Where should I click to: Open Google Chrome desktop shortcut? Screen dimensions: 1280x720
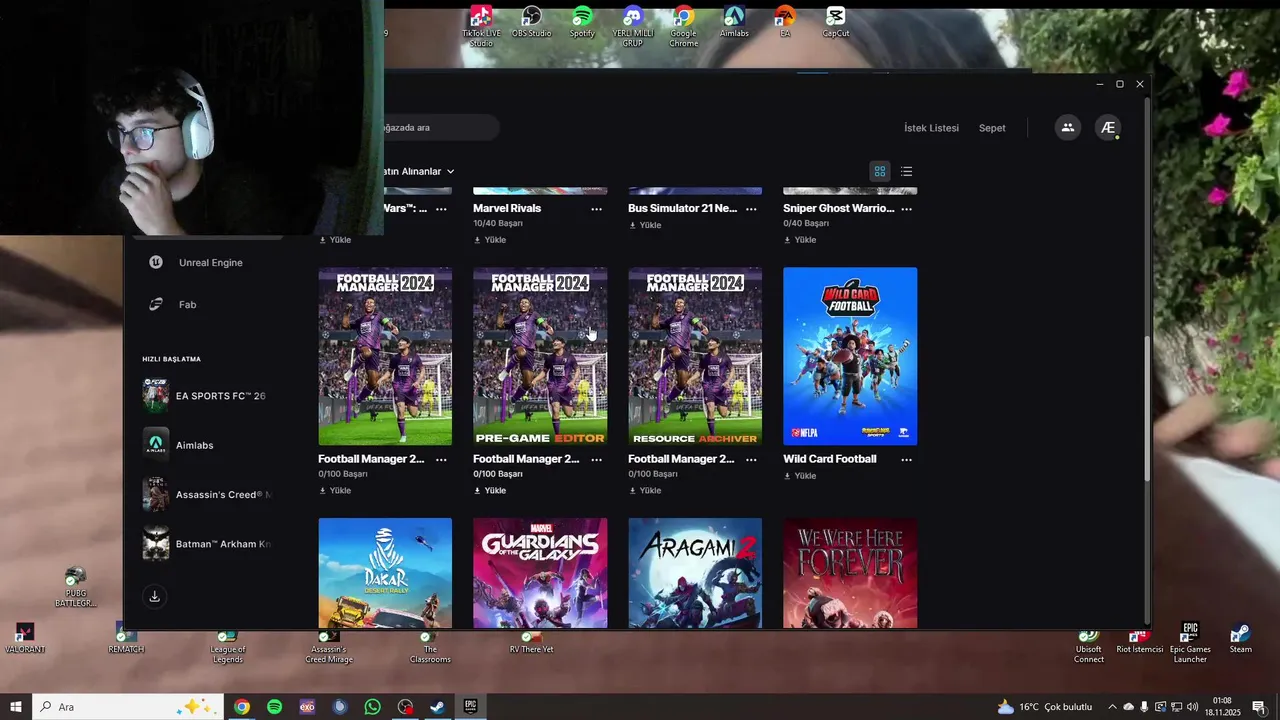click(x=684, y=27)
